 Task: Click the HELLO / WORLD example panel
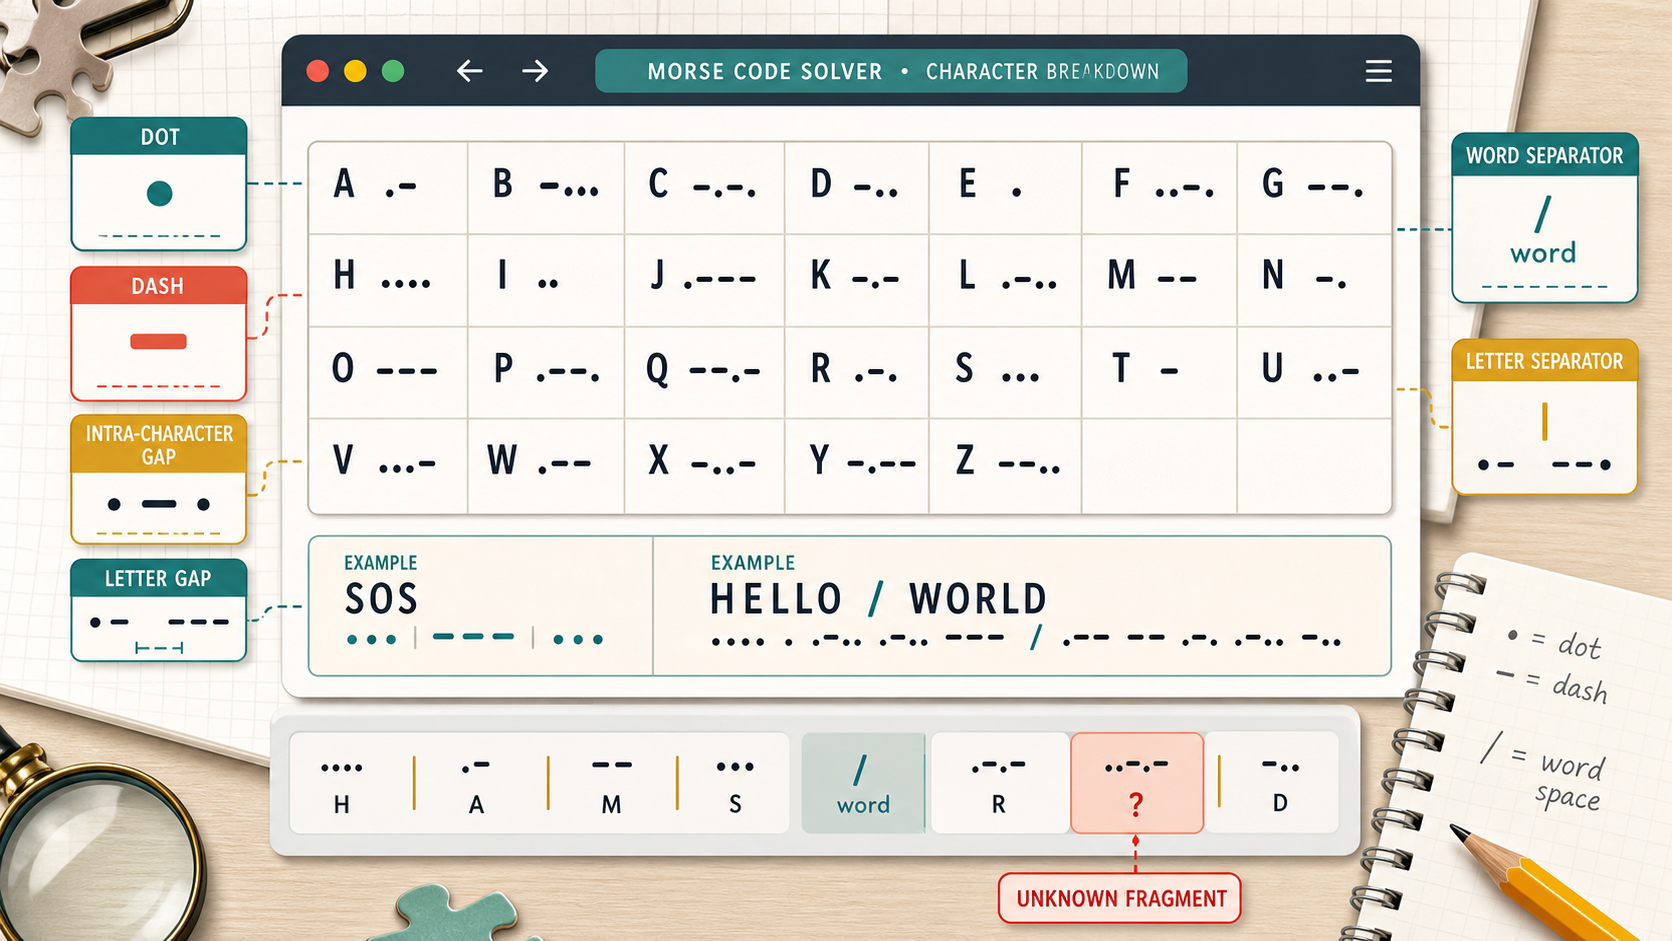[x=1022, y=606]
